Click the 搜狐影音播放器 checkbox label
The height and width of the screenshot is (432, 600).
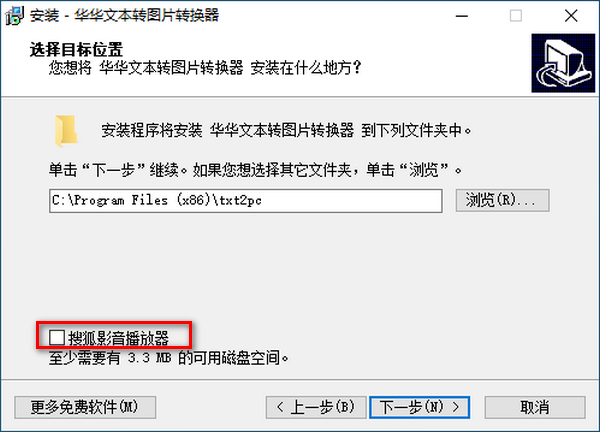[x=119, y=338]
